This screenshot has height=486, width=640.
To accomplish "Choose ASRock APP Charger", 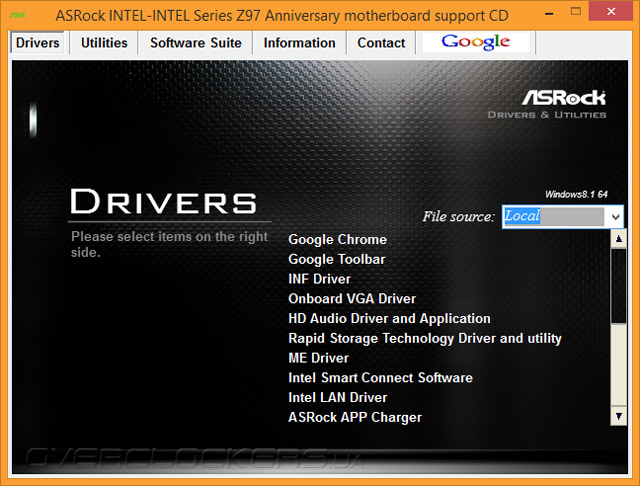I will 355,417.
